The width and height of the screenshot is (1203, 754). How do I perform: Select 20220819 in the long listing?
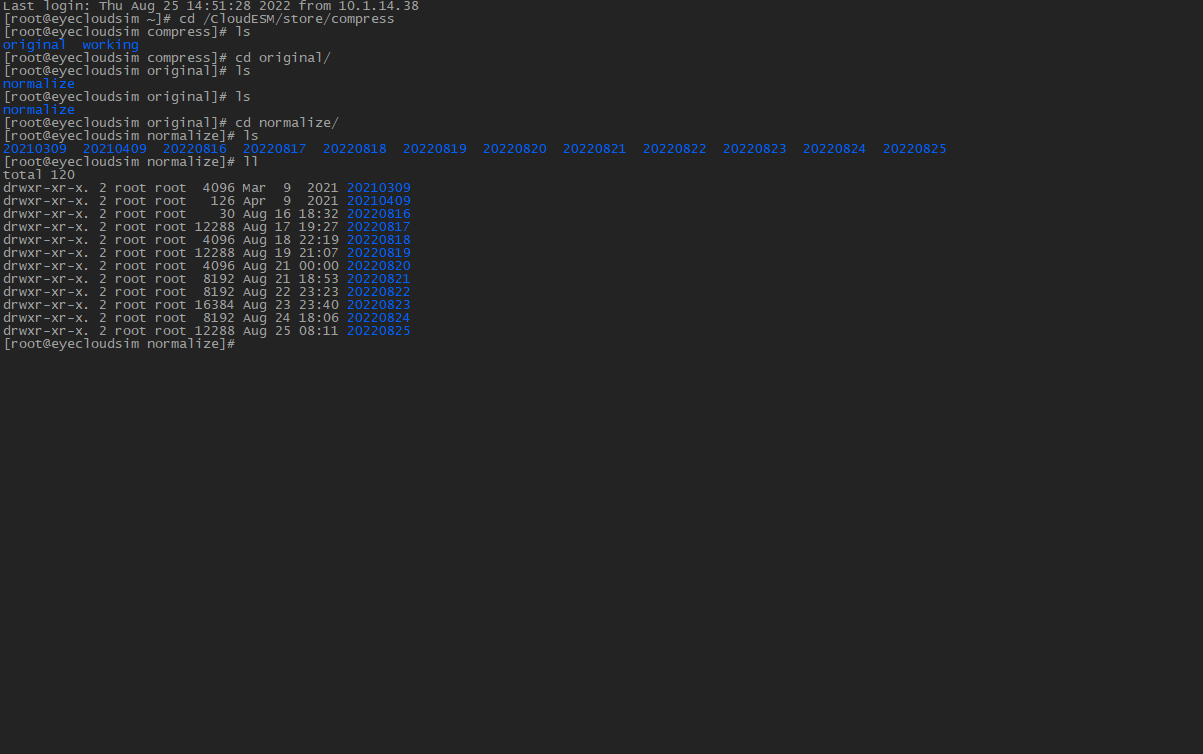[378, 253]
